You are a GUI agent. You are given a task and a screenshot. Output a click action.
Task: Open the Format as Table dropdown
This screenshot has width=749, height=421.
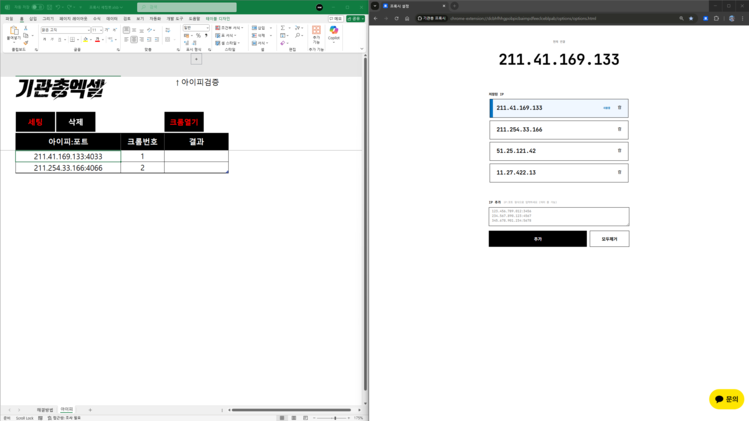click(225, 35)
